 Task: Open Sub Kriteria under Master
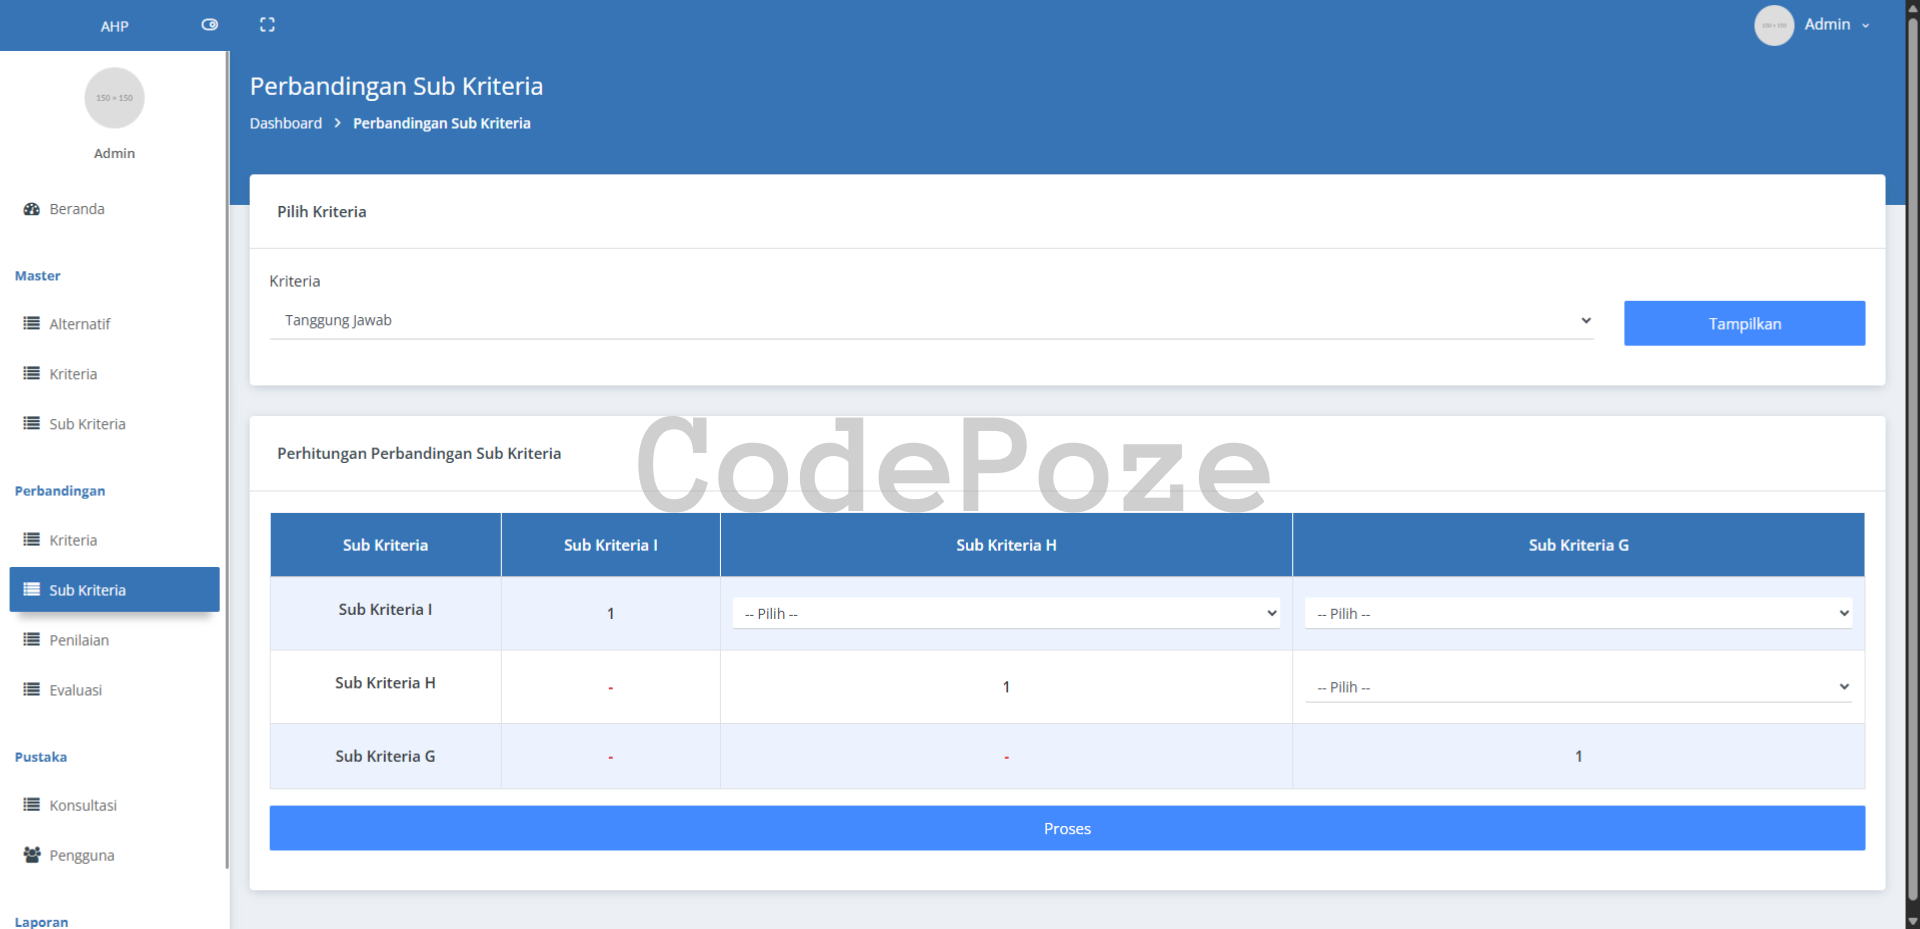tap(114, 424)
